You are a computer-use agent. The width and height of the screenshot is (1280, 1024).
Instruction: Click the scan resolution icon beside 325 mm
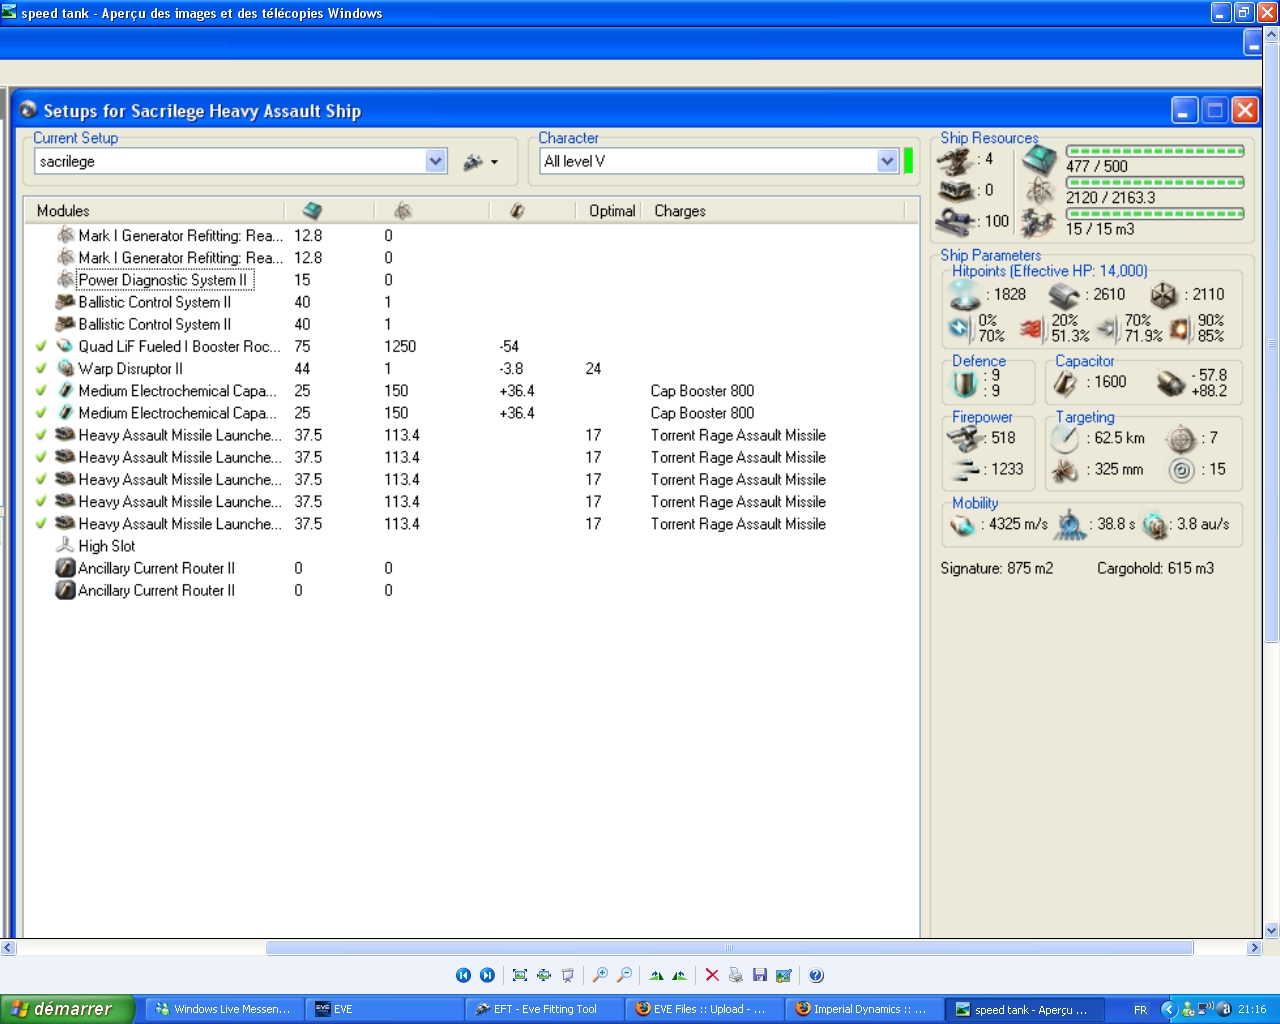tap(1065, 469)
